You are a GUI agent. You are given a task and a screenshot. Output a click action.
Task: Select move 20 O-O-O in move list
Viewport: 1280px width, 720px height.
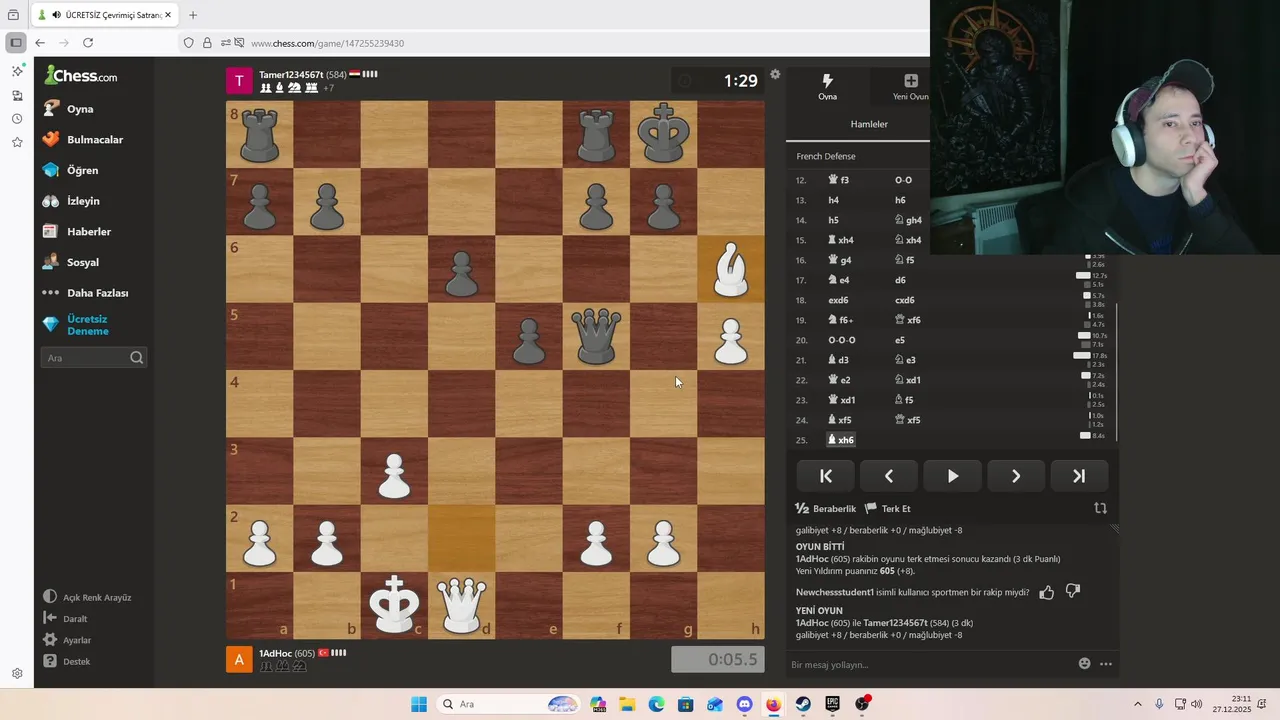click(x=842, y=340)
